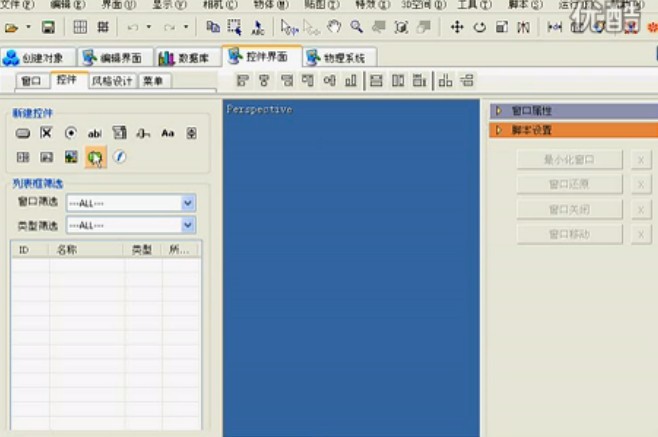Switch to the 创建对象 tab

(x=38, y=58)
